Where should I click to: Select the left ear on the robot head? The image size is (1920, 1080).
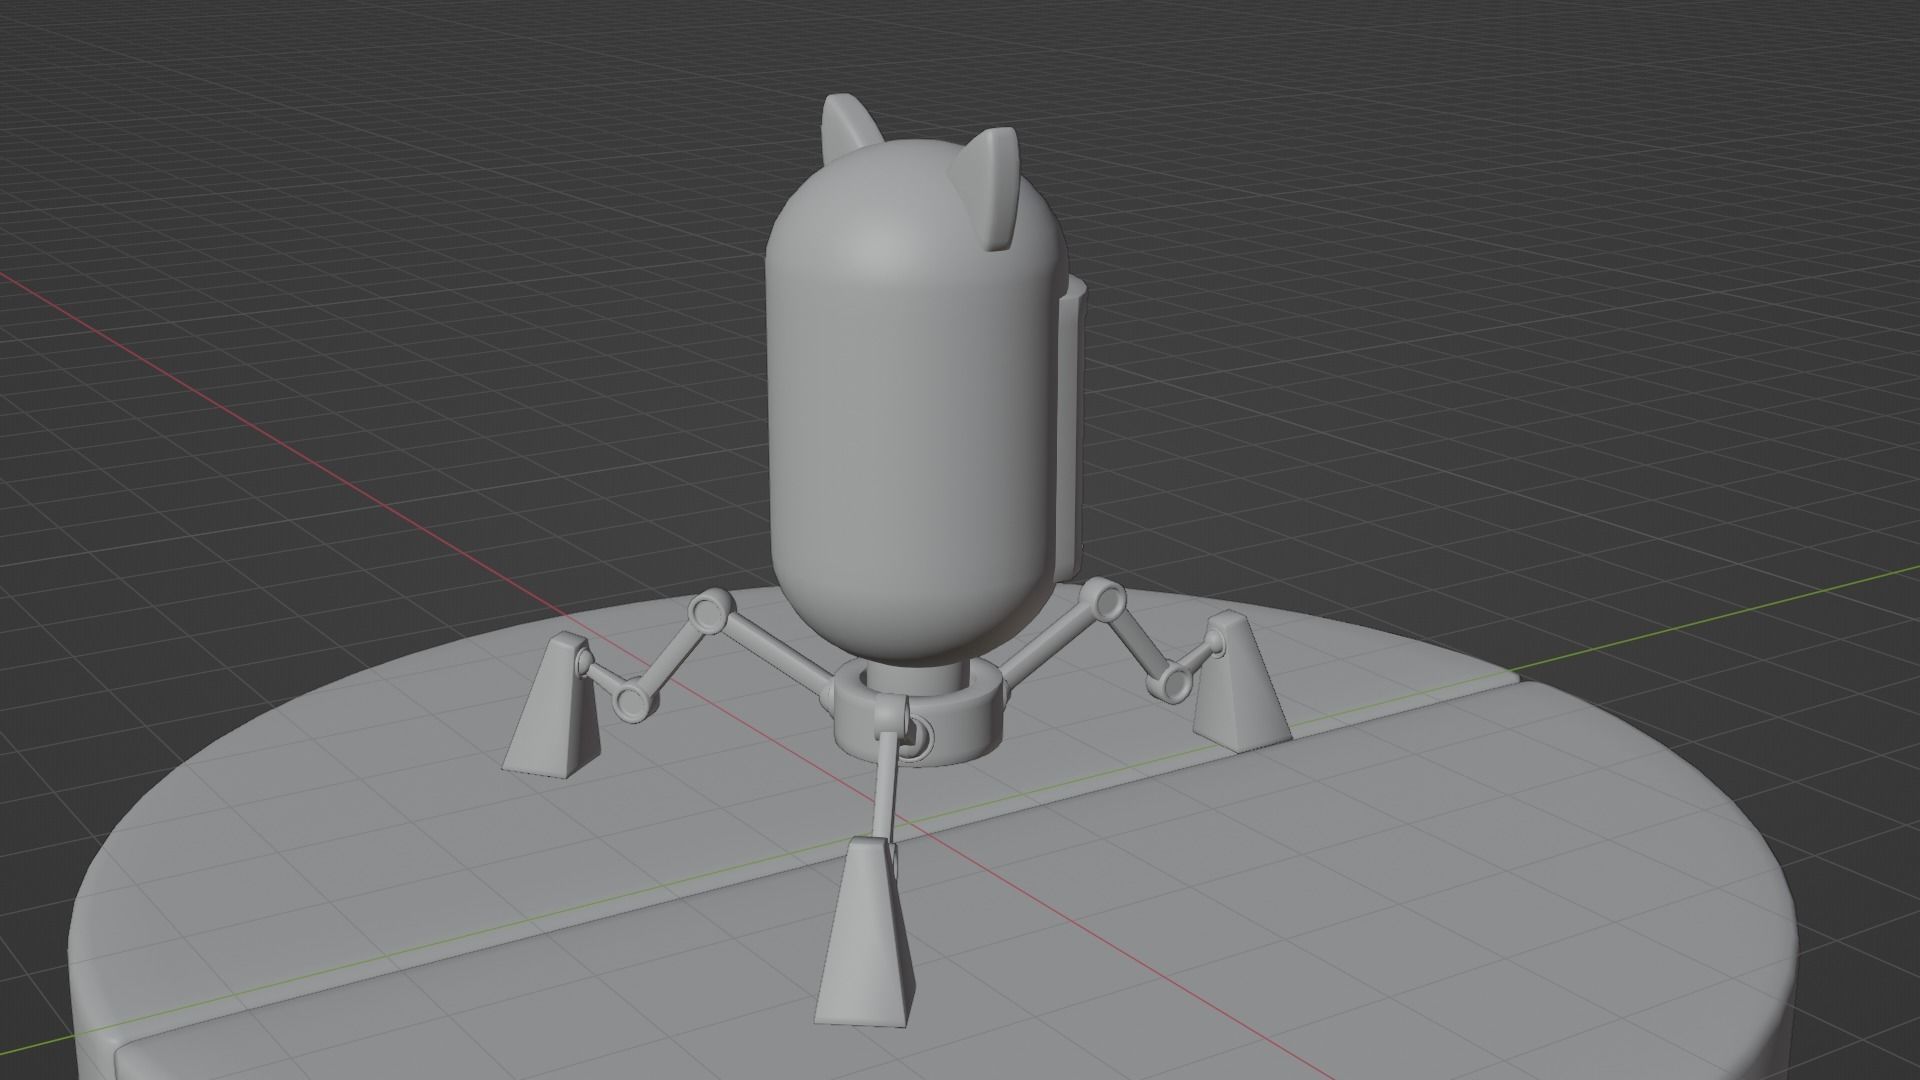coord(850,127)
